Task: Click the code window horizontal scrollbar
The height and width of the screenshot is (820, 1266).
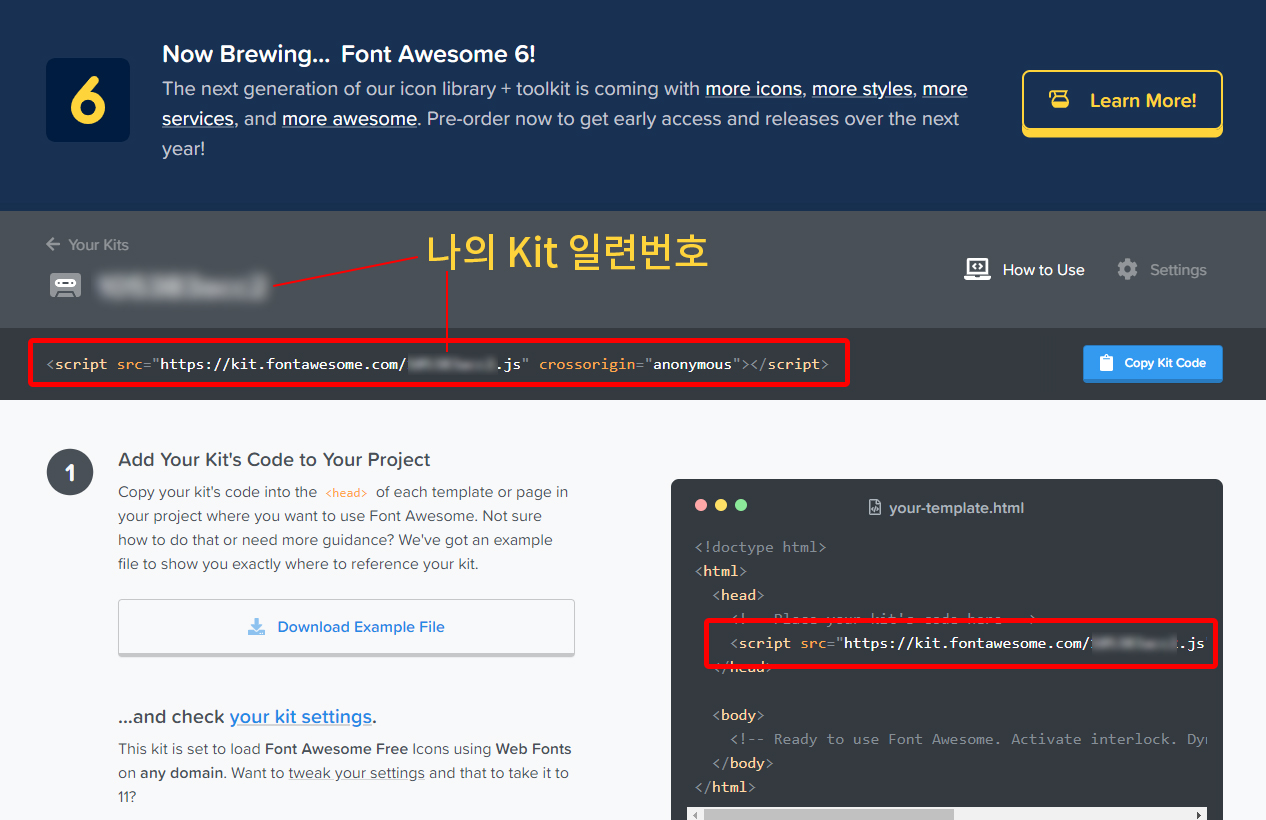Action: pos(946,814)
